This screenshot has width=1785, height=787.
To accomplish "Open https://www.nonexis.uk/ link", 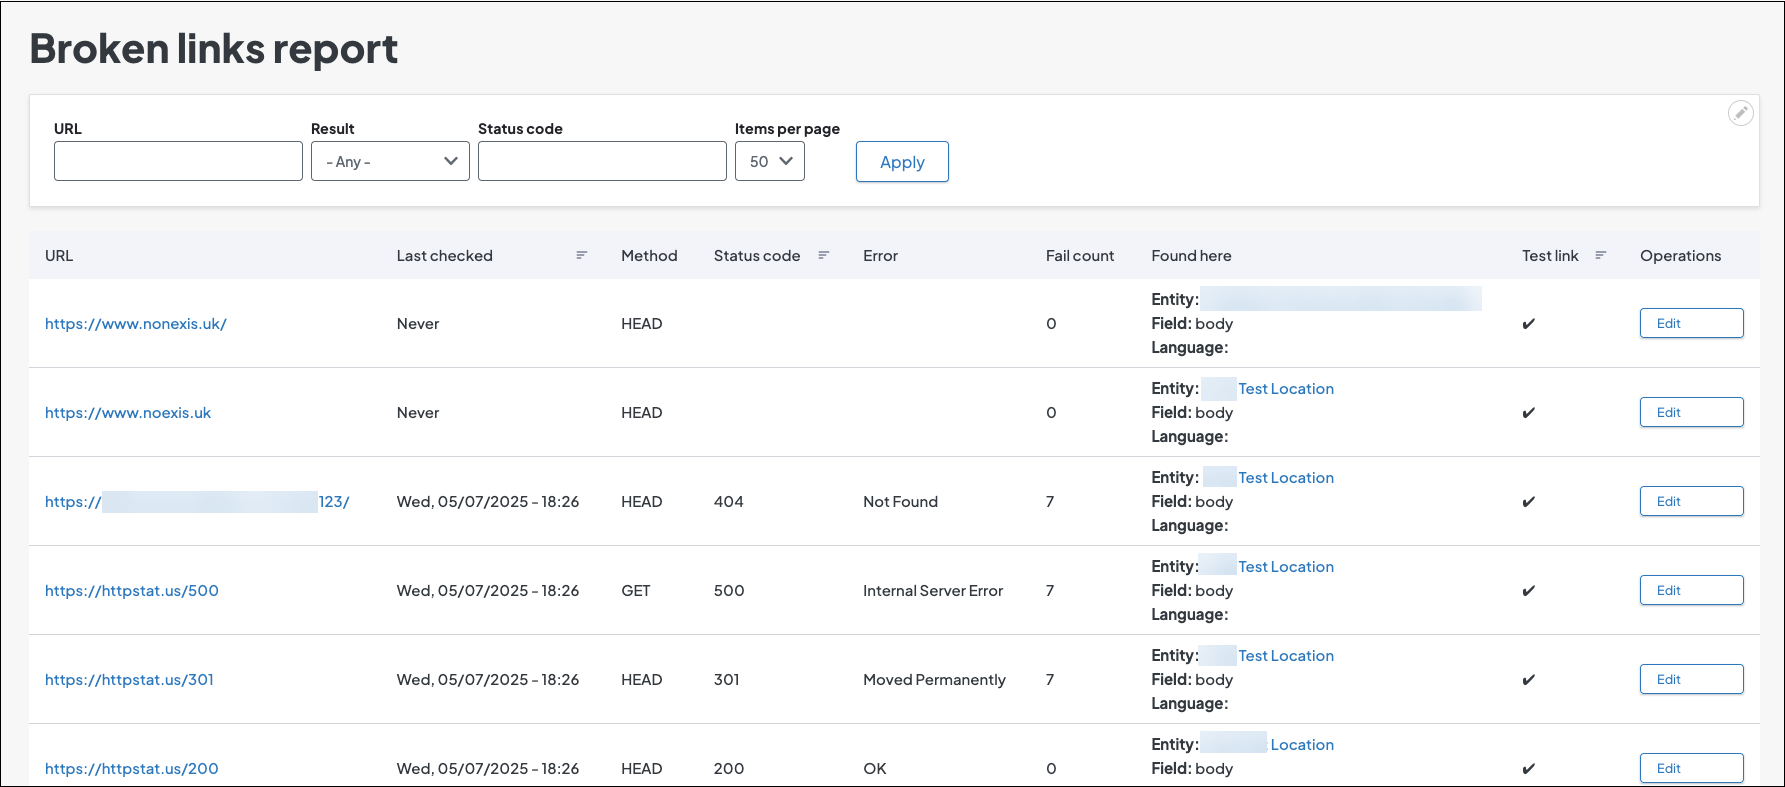I will [x=136, y=324].
